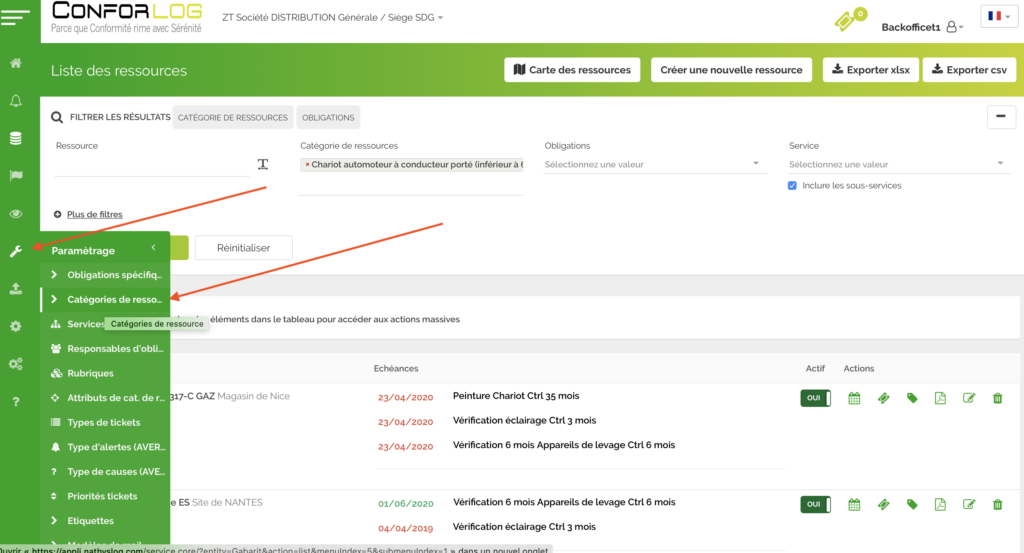Toggle 'Inclure les sous-services' checkbox

tap(792, 186)
